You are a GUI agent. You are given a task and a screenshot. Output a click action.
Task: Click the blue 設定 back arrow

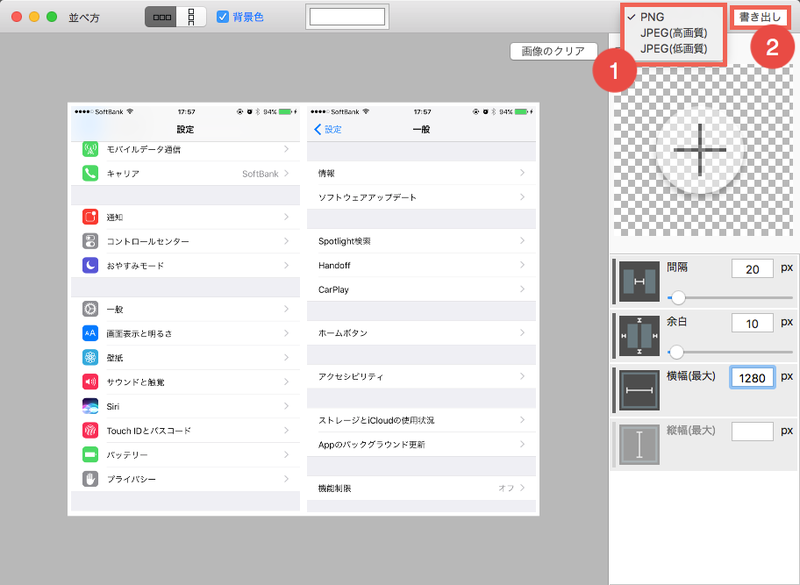pyautogui.click(x=318, y=129)
